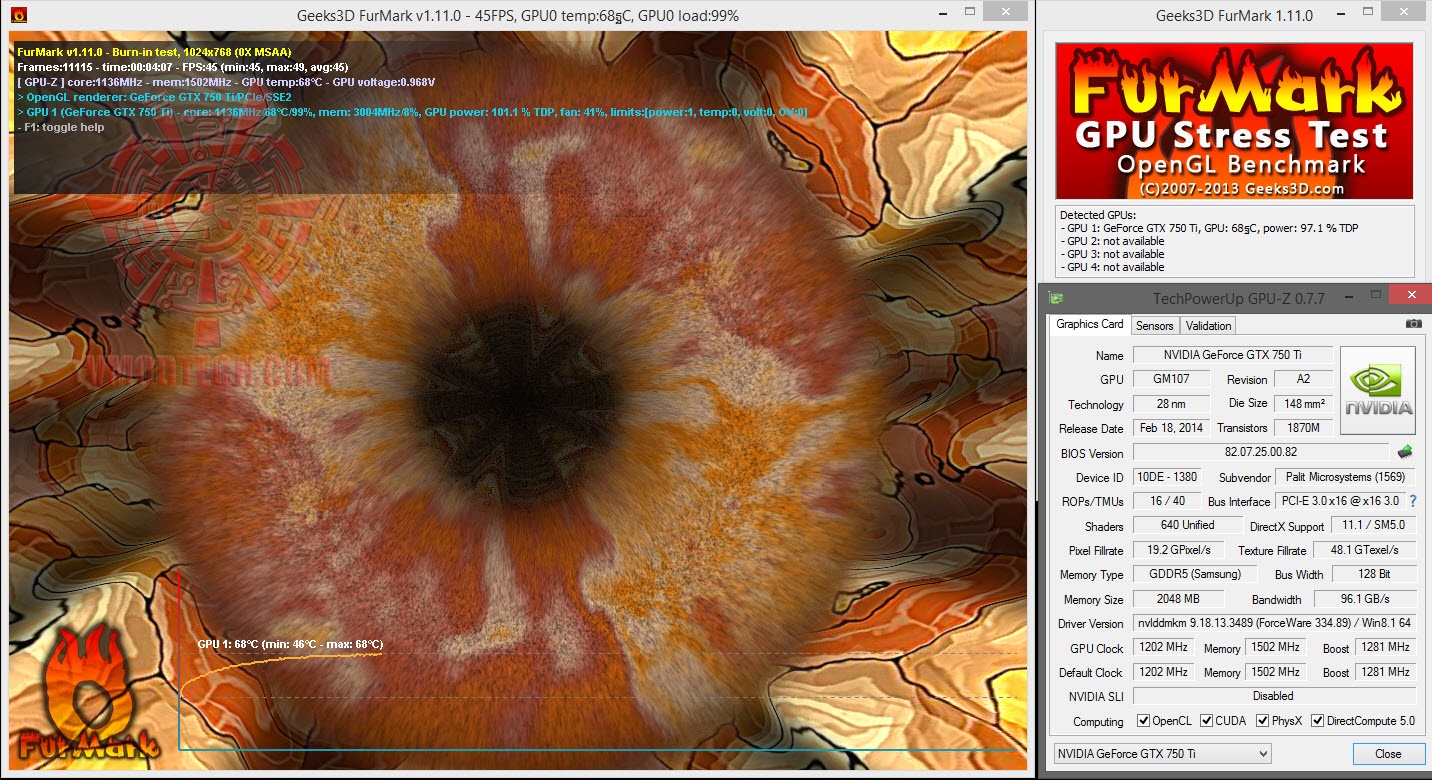Click the NVIDIA logo in GPU-Z

[x=1378, y=391]
